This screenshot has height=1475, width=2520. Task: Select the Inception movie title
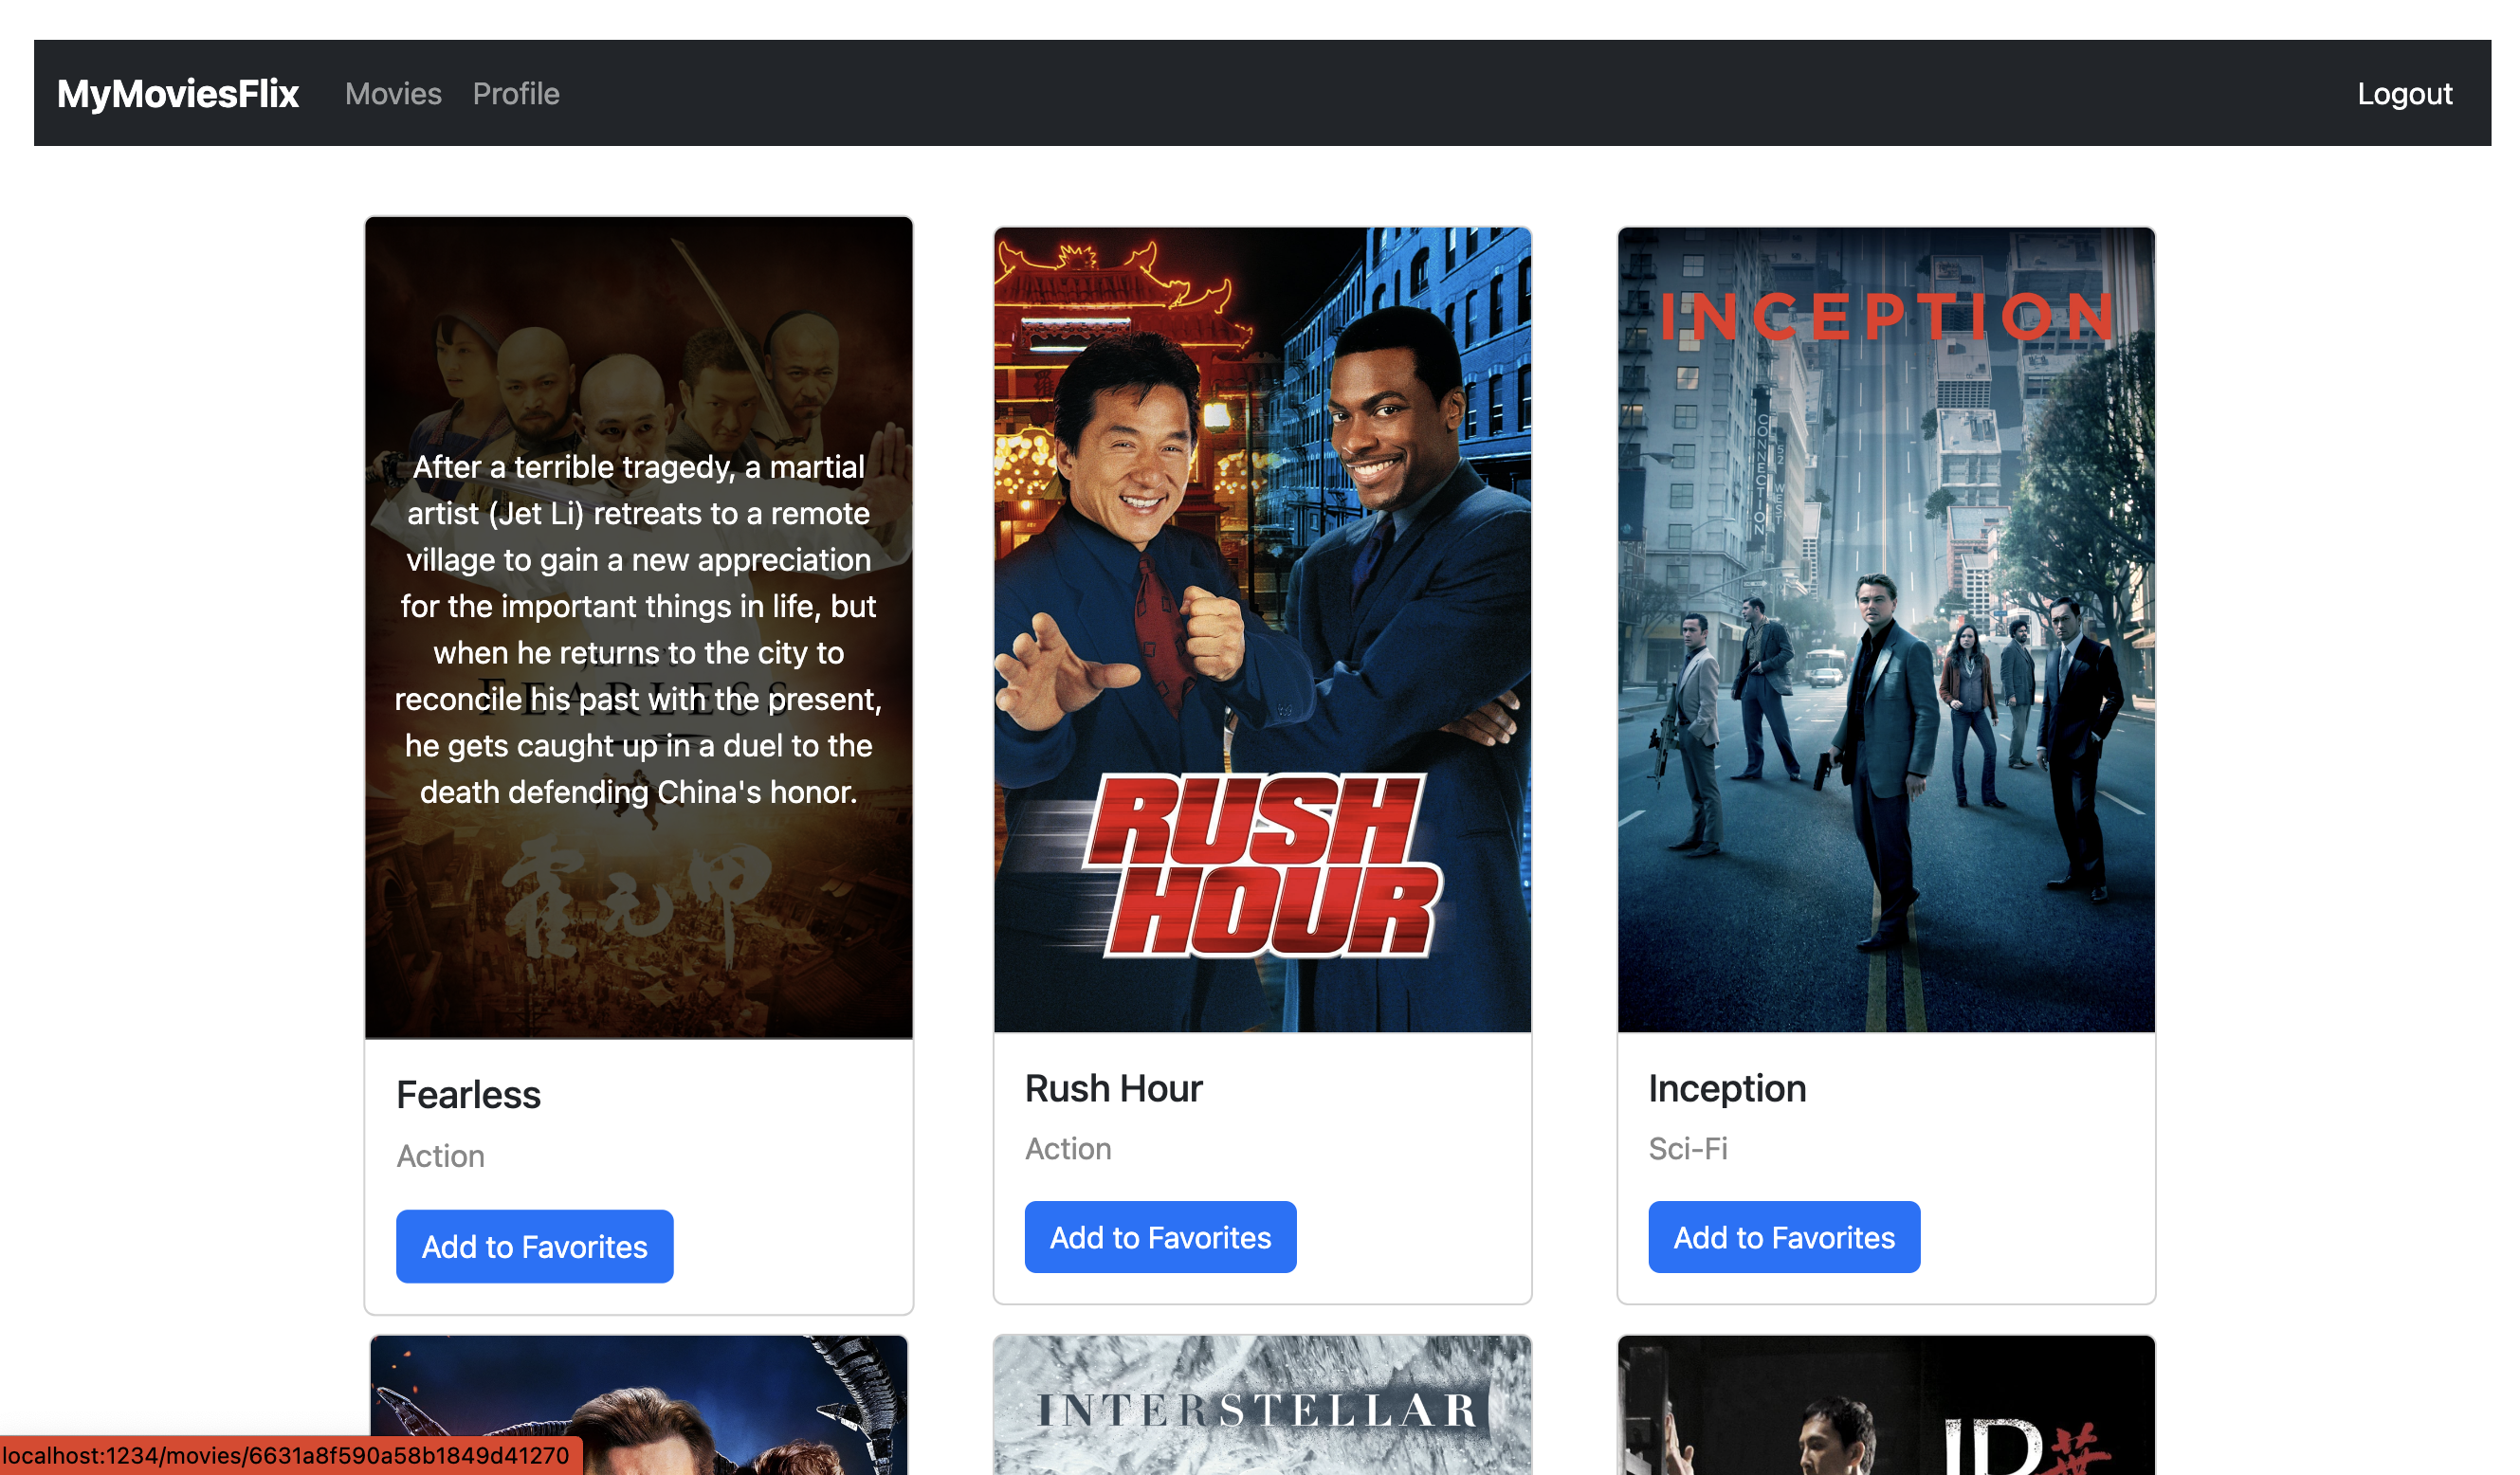click(1727, 1088)
